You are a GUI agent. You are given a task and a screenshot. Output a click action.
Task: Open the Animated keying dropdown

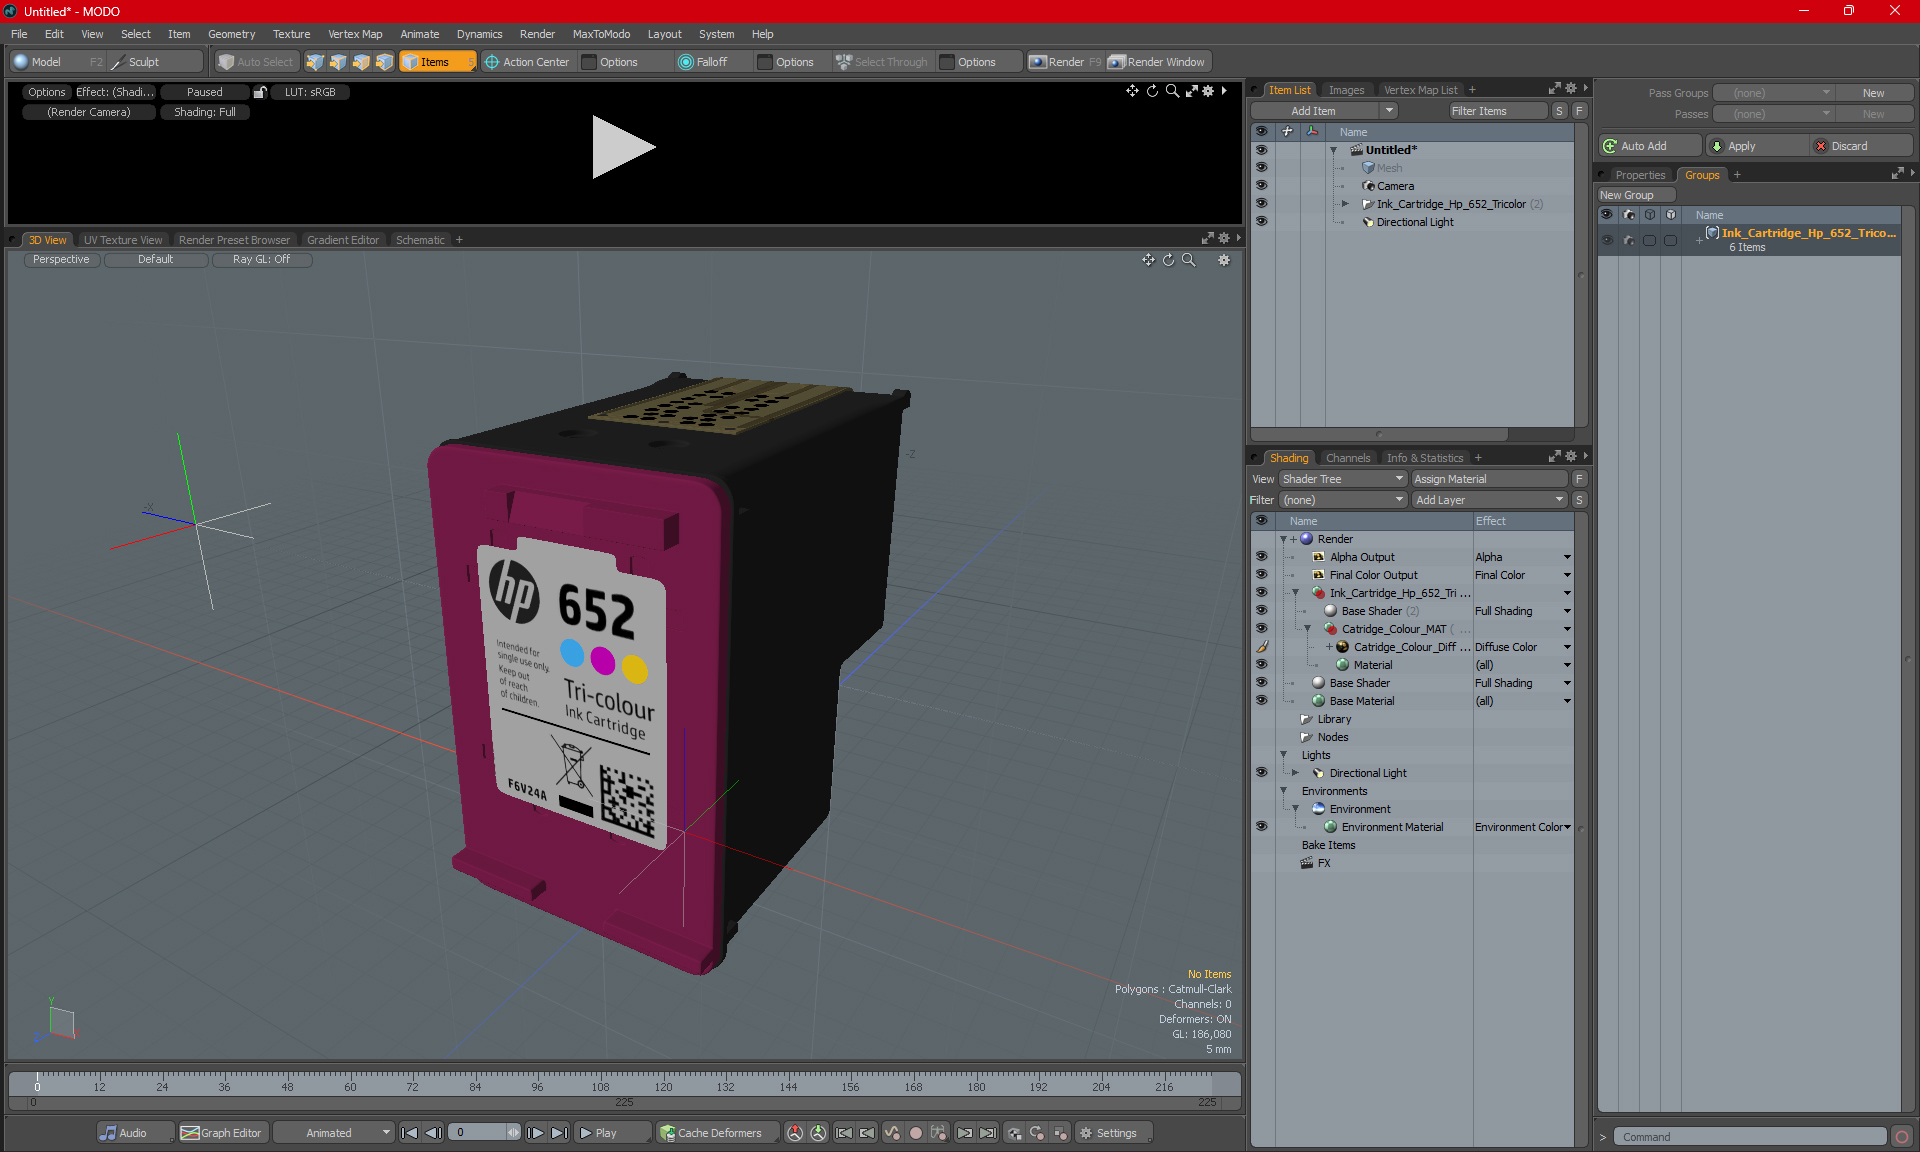[x=334, y=1133]
